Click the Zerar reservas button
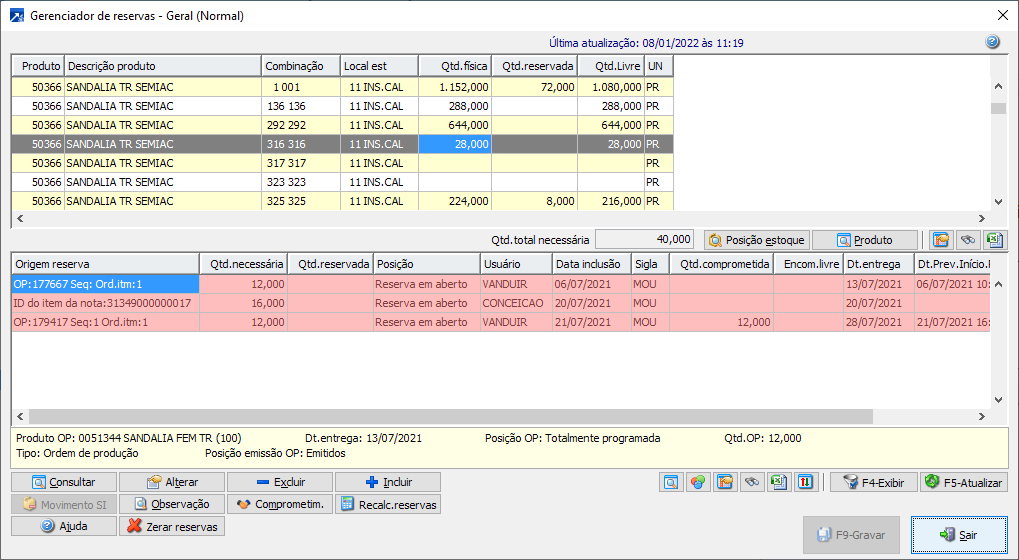This screenshot has height=560, width=1019. pos(171,526)
